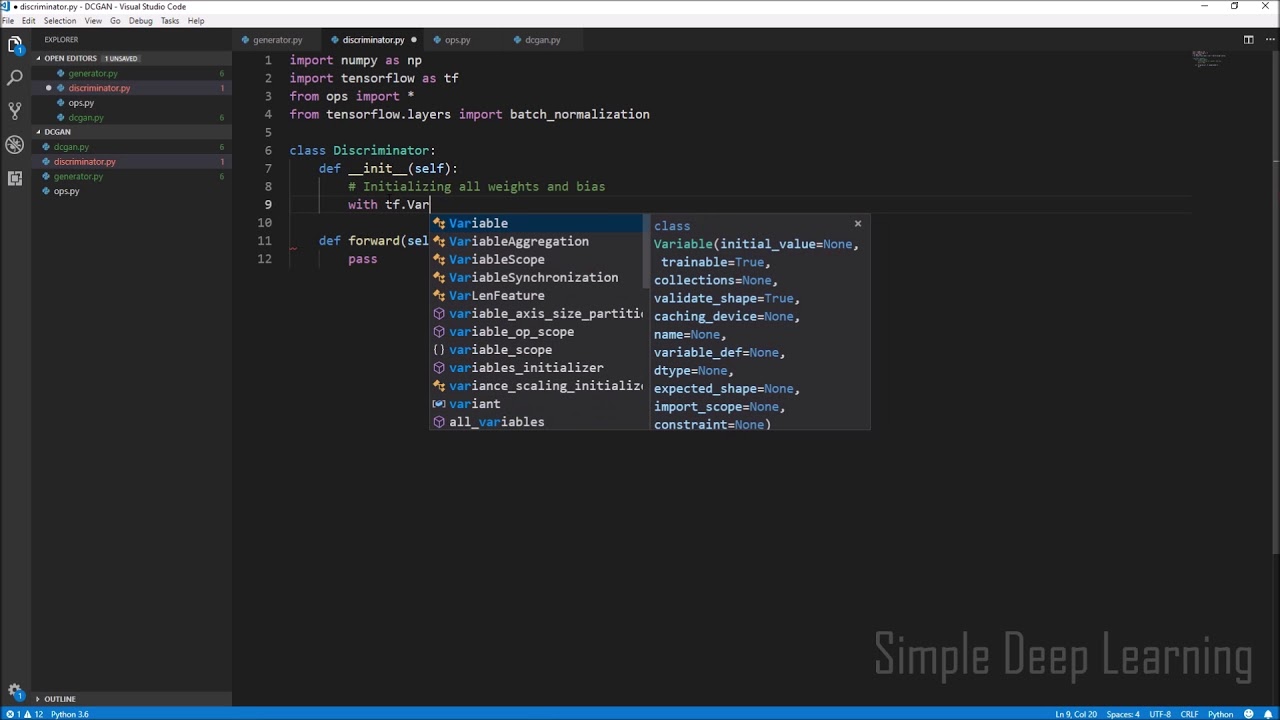Change indentation via Spaces: 4
Image resolution: width=1280 pixels, height=720 pixels.
(x=1124, y=714)
